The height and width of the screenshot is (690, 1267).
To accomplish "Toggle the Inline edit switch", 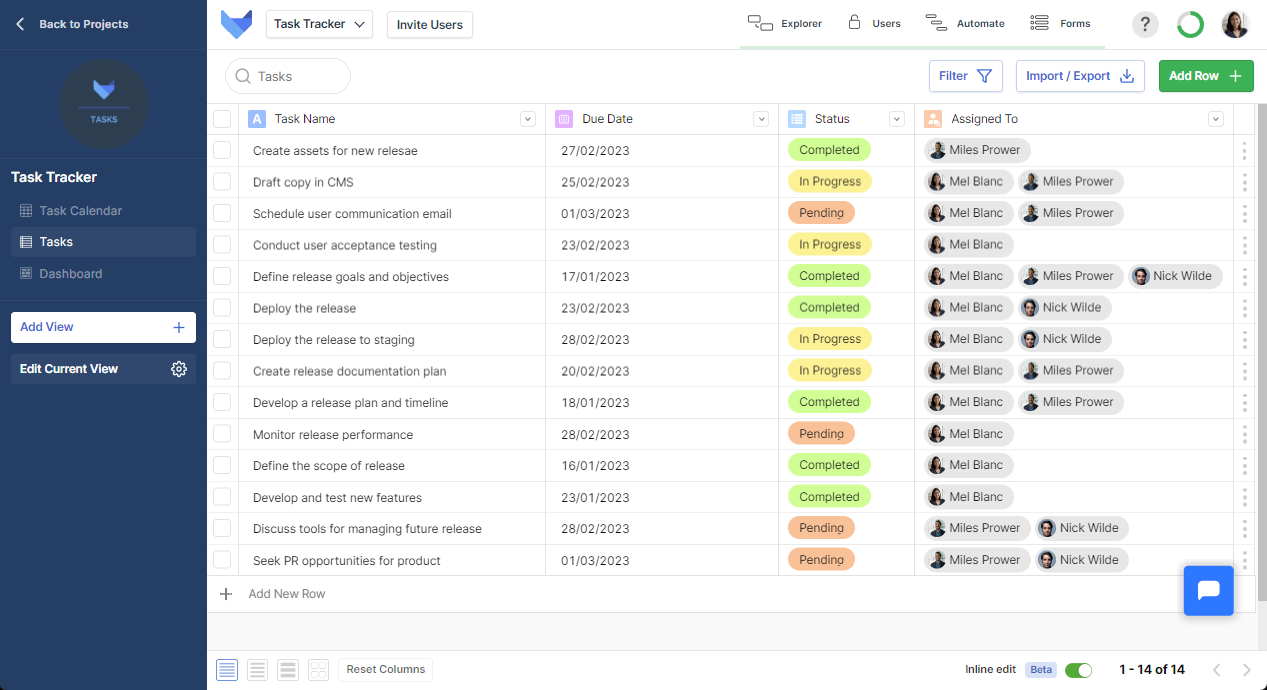I will tap(1078, 670).
